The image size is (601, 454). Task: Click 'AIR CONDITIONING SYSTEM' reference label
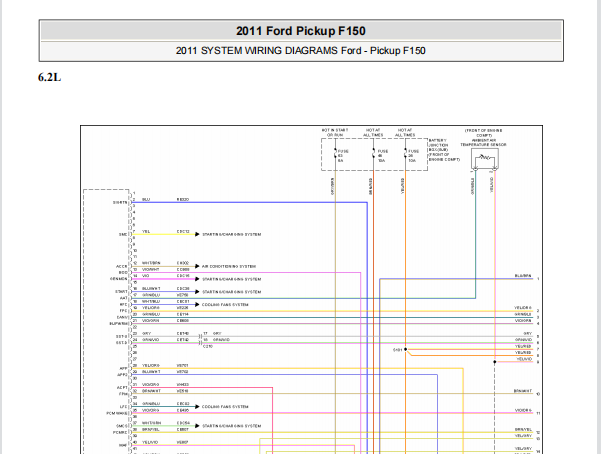[229, 266]
